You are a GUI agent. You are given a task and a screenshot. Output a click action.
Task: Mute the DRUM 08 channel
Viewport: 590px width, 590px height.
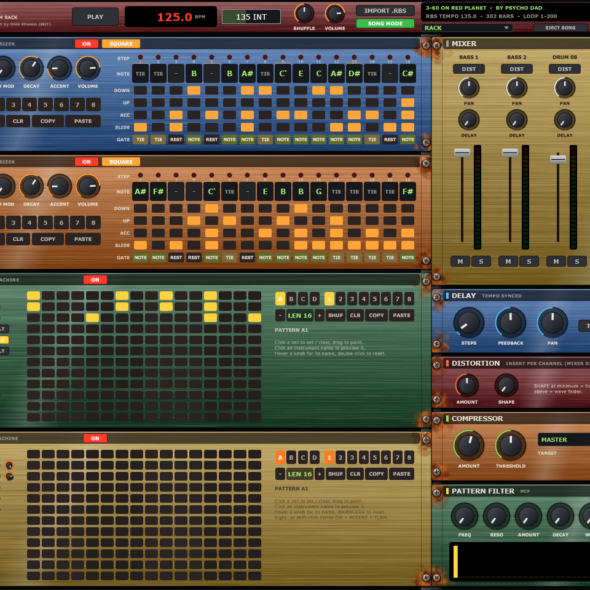556,262
